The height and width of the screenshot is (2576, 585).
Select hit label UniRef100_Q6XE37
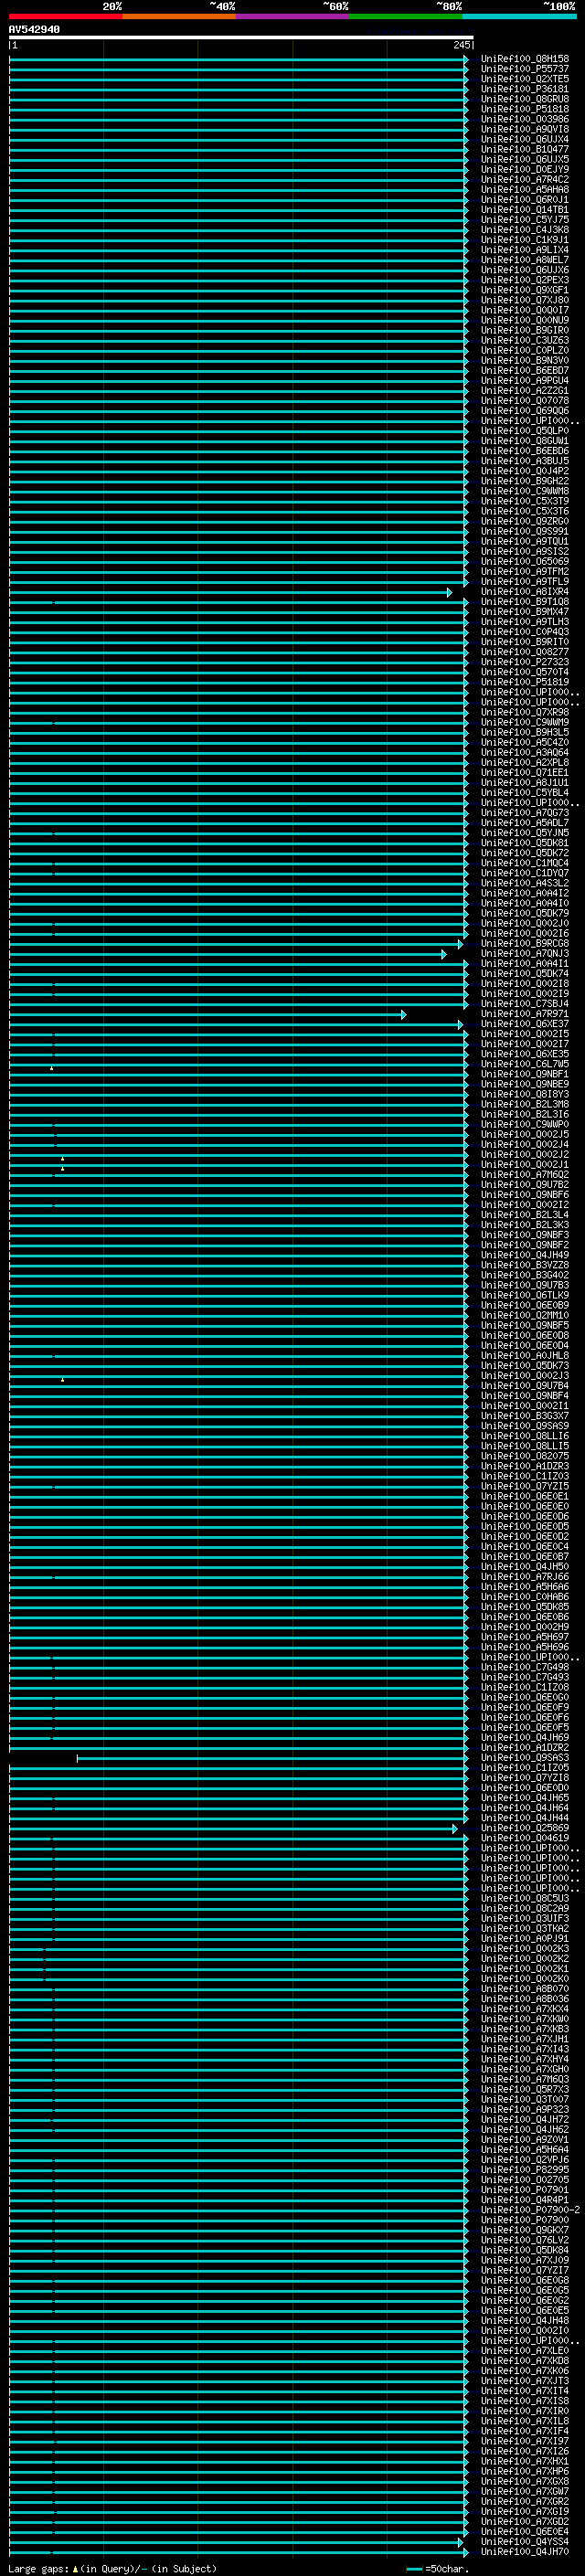[x=525, y=1024]
